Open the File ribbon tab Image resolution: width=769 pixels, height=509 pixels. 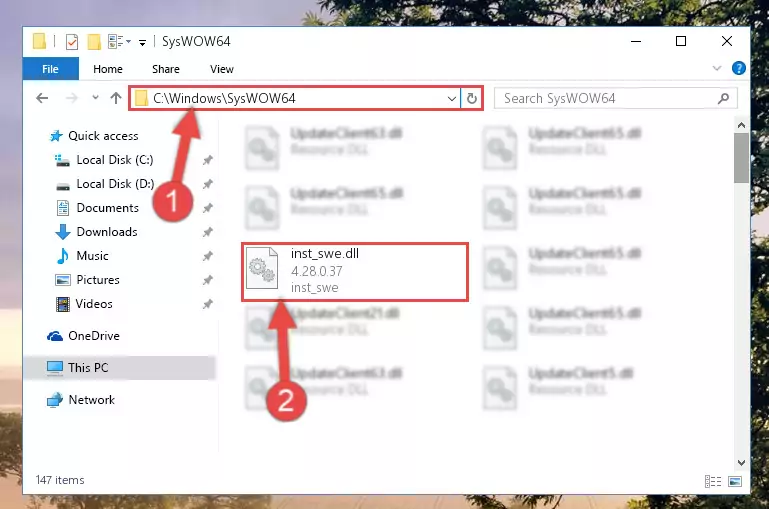[x=51, y=69]
